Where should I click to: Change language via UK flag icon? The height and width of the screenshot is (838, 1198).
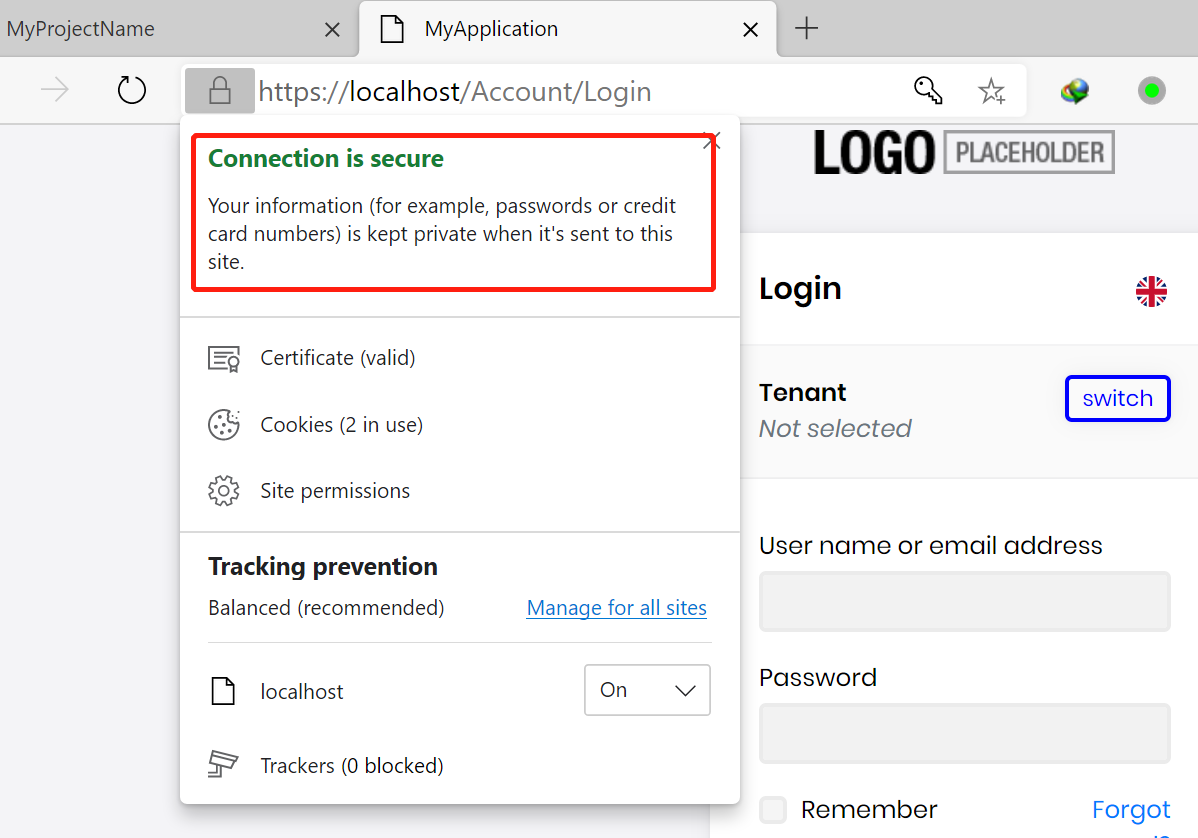(1152, 291)
